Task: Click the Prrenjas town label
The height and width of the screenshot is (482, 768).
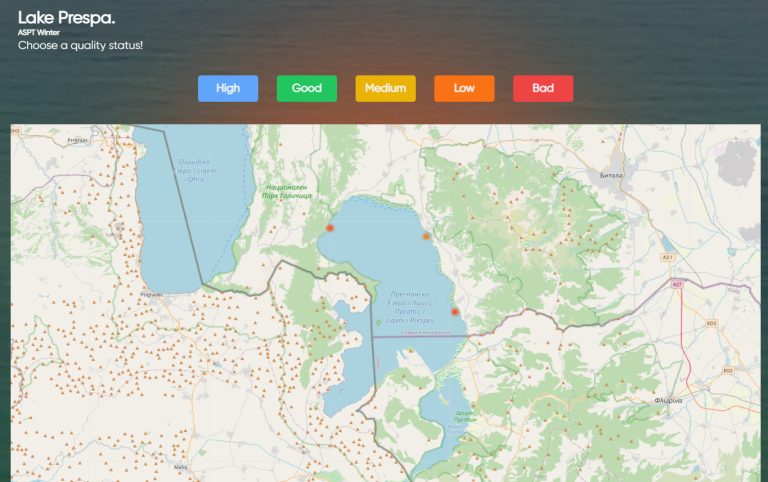Action: point(77,140)
